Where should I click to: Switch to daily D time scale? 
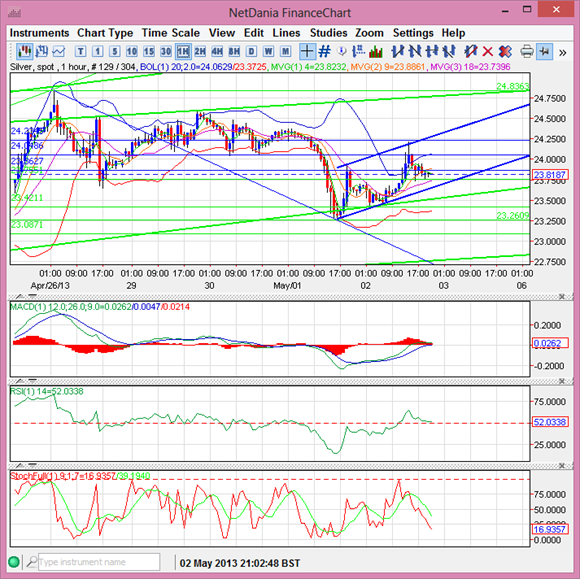[x=251, y=51]
